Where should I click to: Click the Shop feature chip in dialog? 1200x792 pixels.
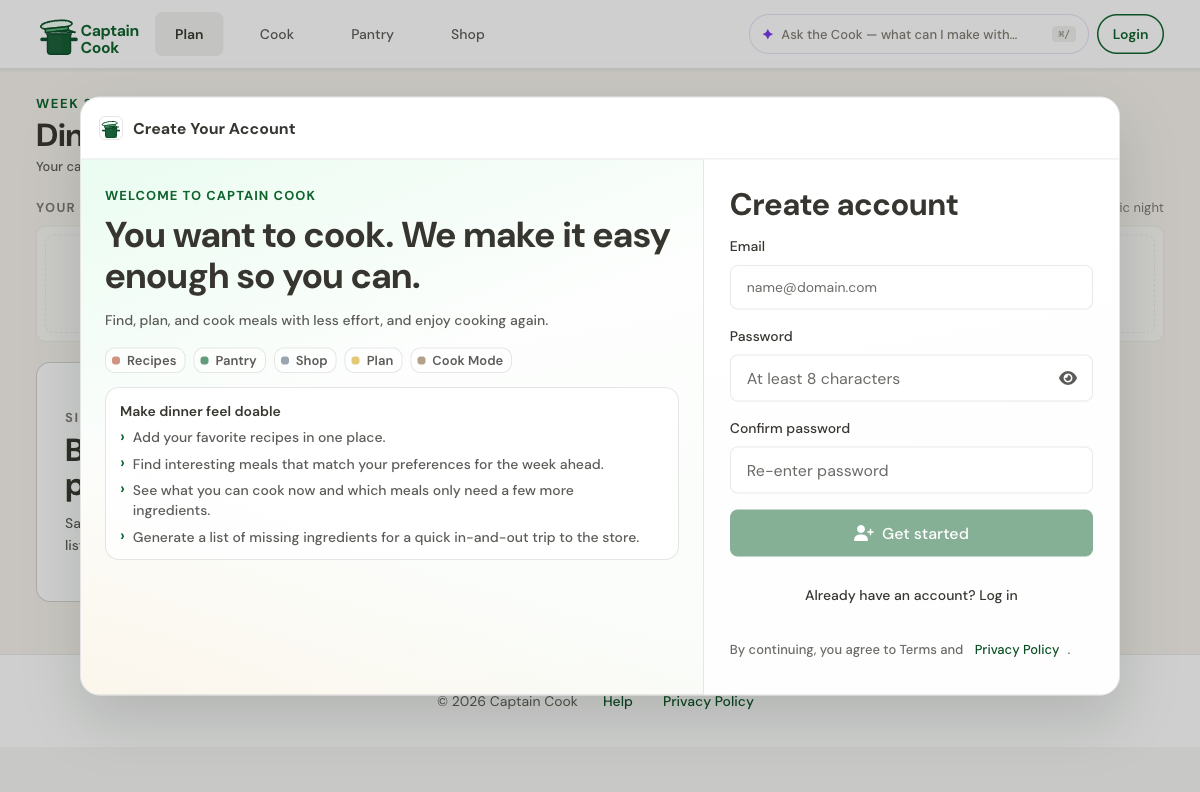[x=305, y=360]
